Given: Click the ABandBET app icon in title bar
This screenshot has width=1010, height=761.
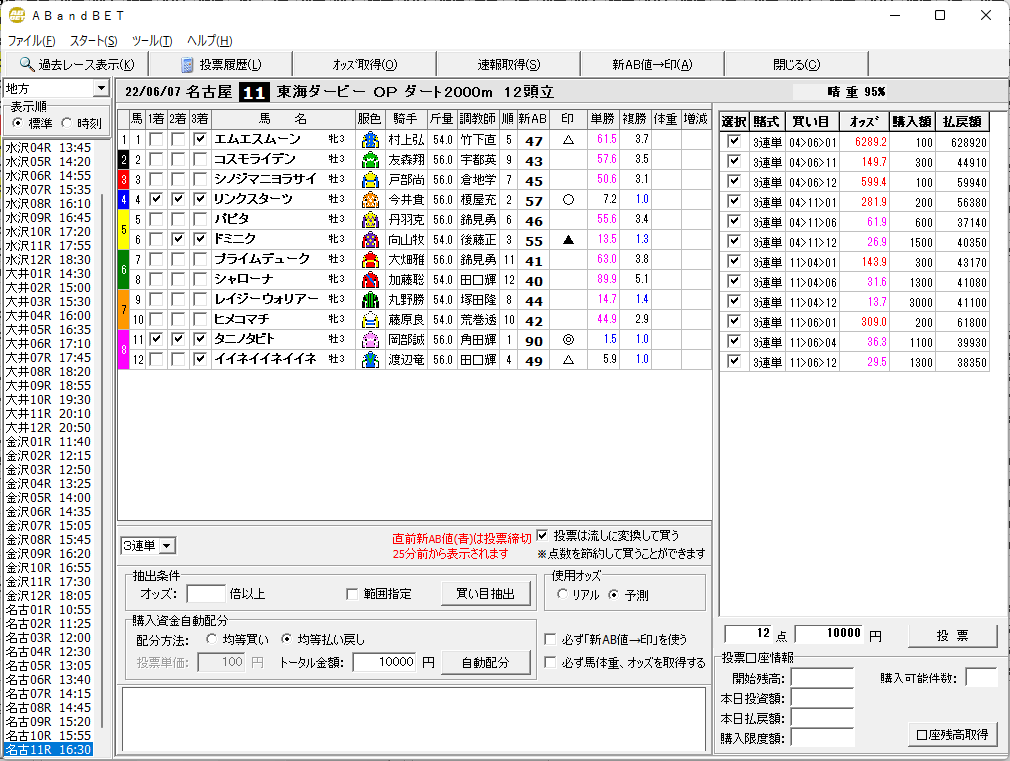Looking at the screenshot, I should pyautogui.click(x=17, y=15).
